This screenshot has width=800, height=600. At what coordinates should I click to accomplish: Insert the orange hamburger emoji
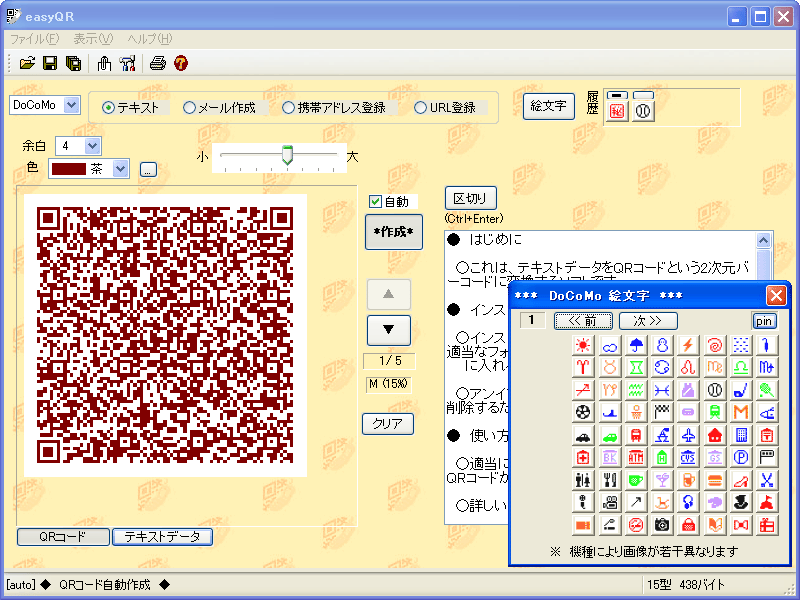(x=715, y=480)
